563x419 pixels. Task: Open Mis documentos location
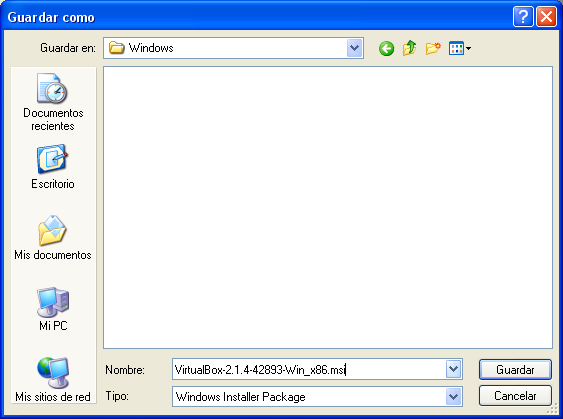pyautogui.click(x=53, y=238)
